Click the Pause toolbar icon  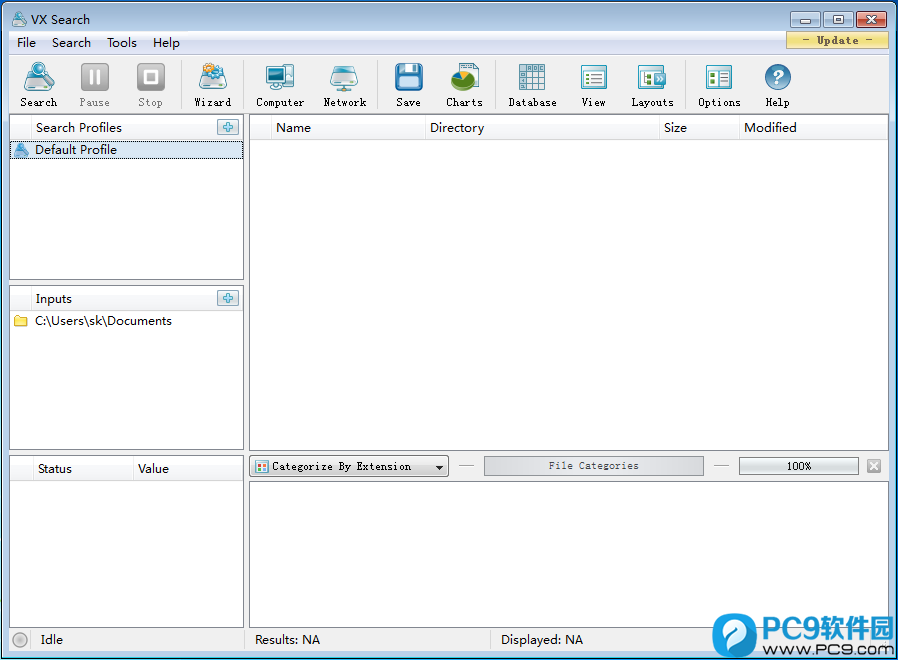94,85
